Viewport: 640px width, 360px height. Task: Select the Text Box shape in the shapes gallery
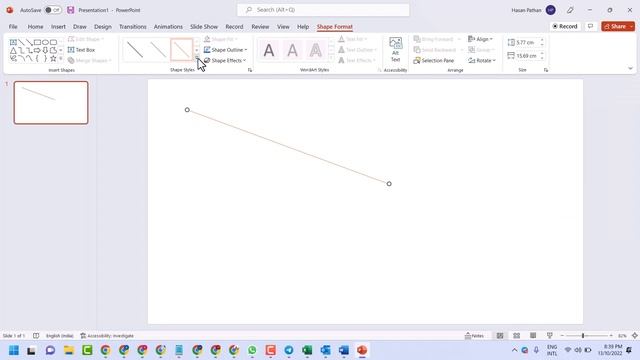coord(13,42)
